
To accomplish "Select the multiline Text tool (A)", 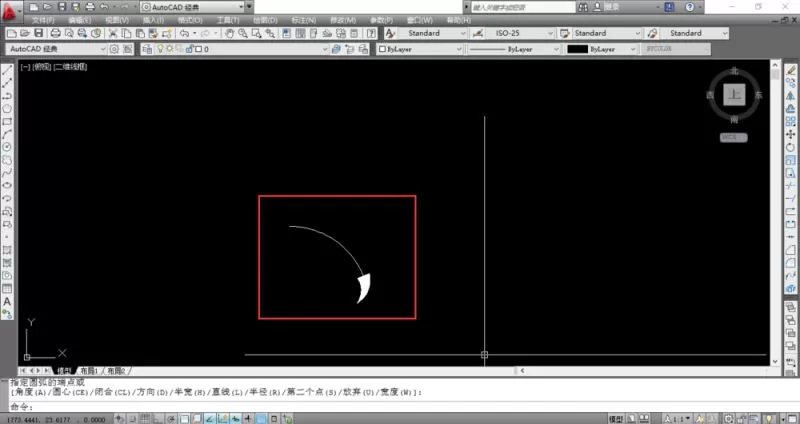I will pos(7,302).
